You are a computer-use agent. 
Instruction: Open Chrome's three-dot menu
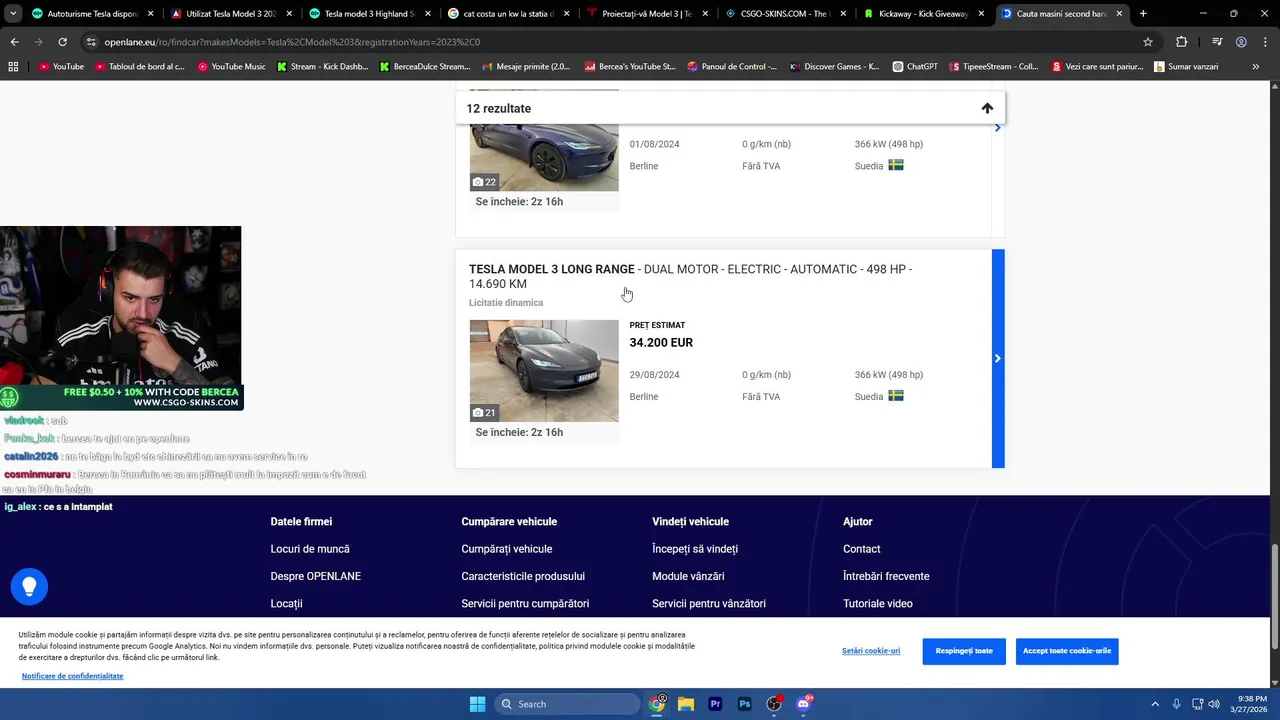click(x=1265, y=42)
